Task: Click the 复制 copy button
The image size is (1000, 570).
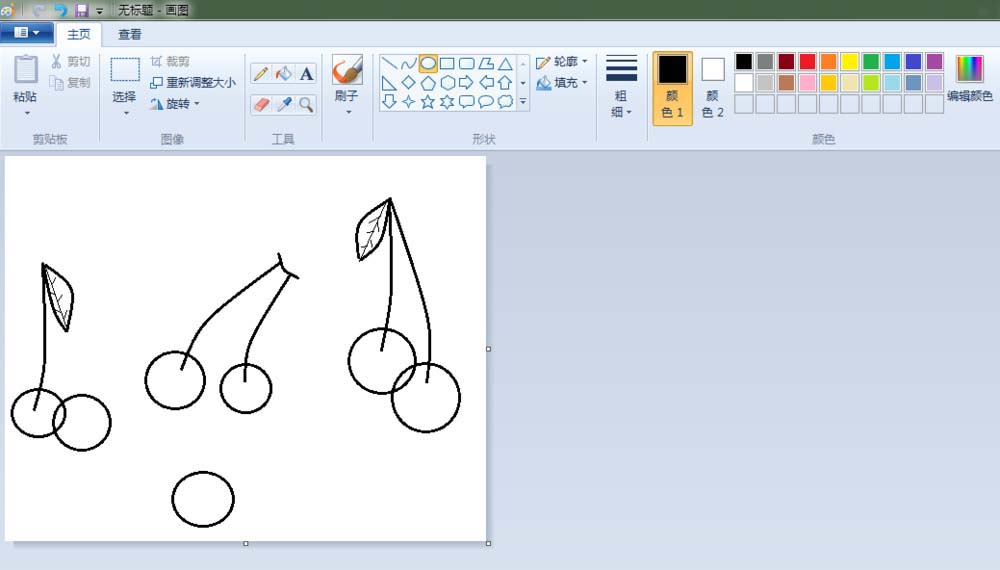Action: pos(71,82)
